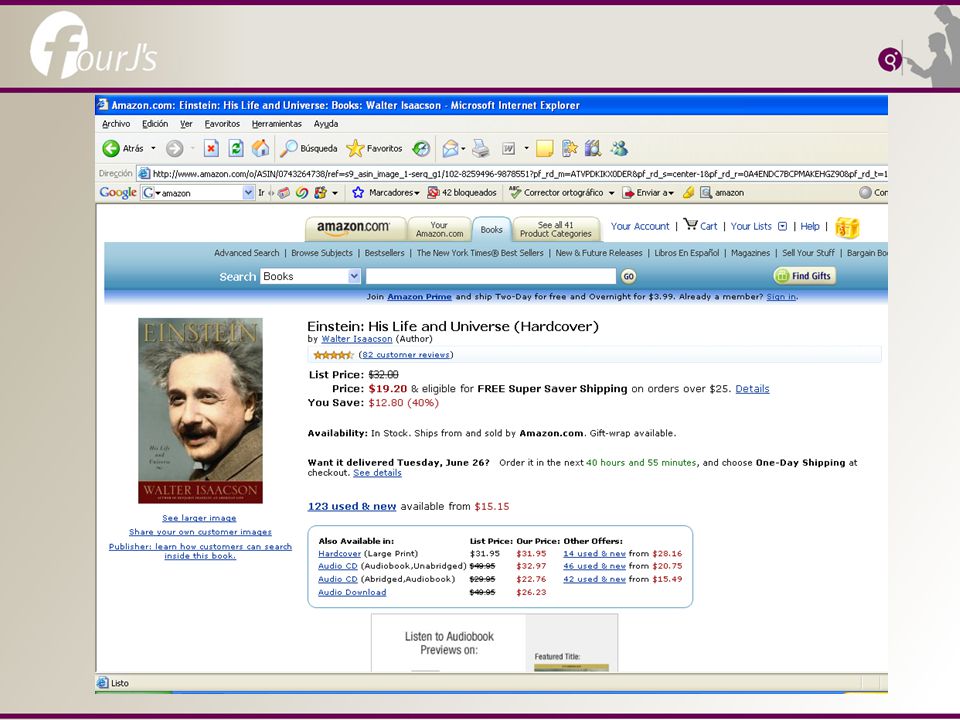Viewport: 960px width, 720px height.
Task: Click the Mail envelope icon
Action: (450, 148)
